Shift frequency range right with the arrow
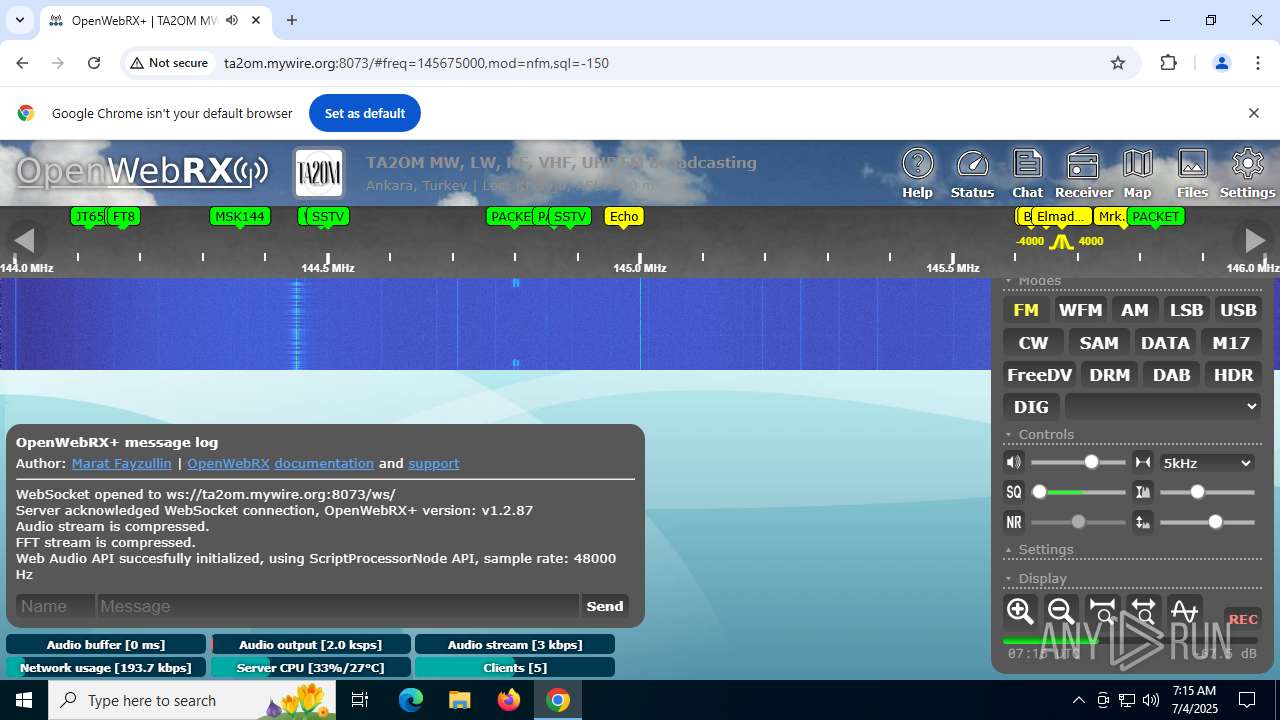 pos(1254,240)
